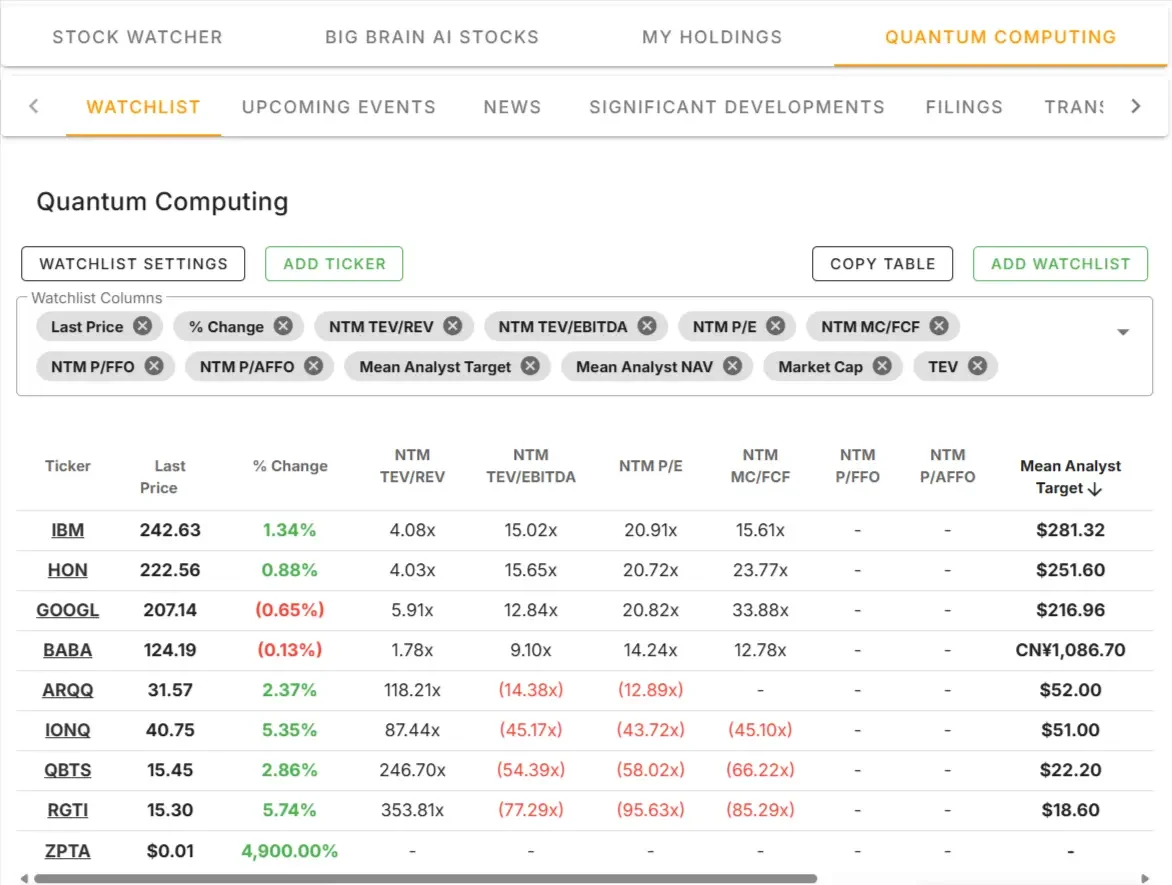Select the Watchlist sub-tab
Image resolution: width=1172 pixels, height=885 pixels.
coord(144,107)
